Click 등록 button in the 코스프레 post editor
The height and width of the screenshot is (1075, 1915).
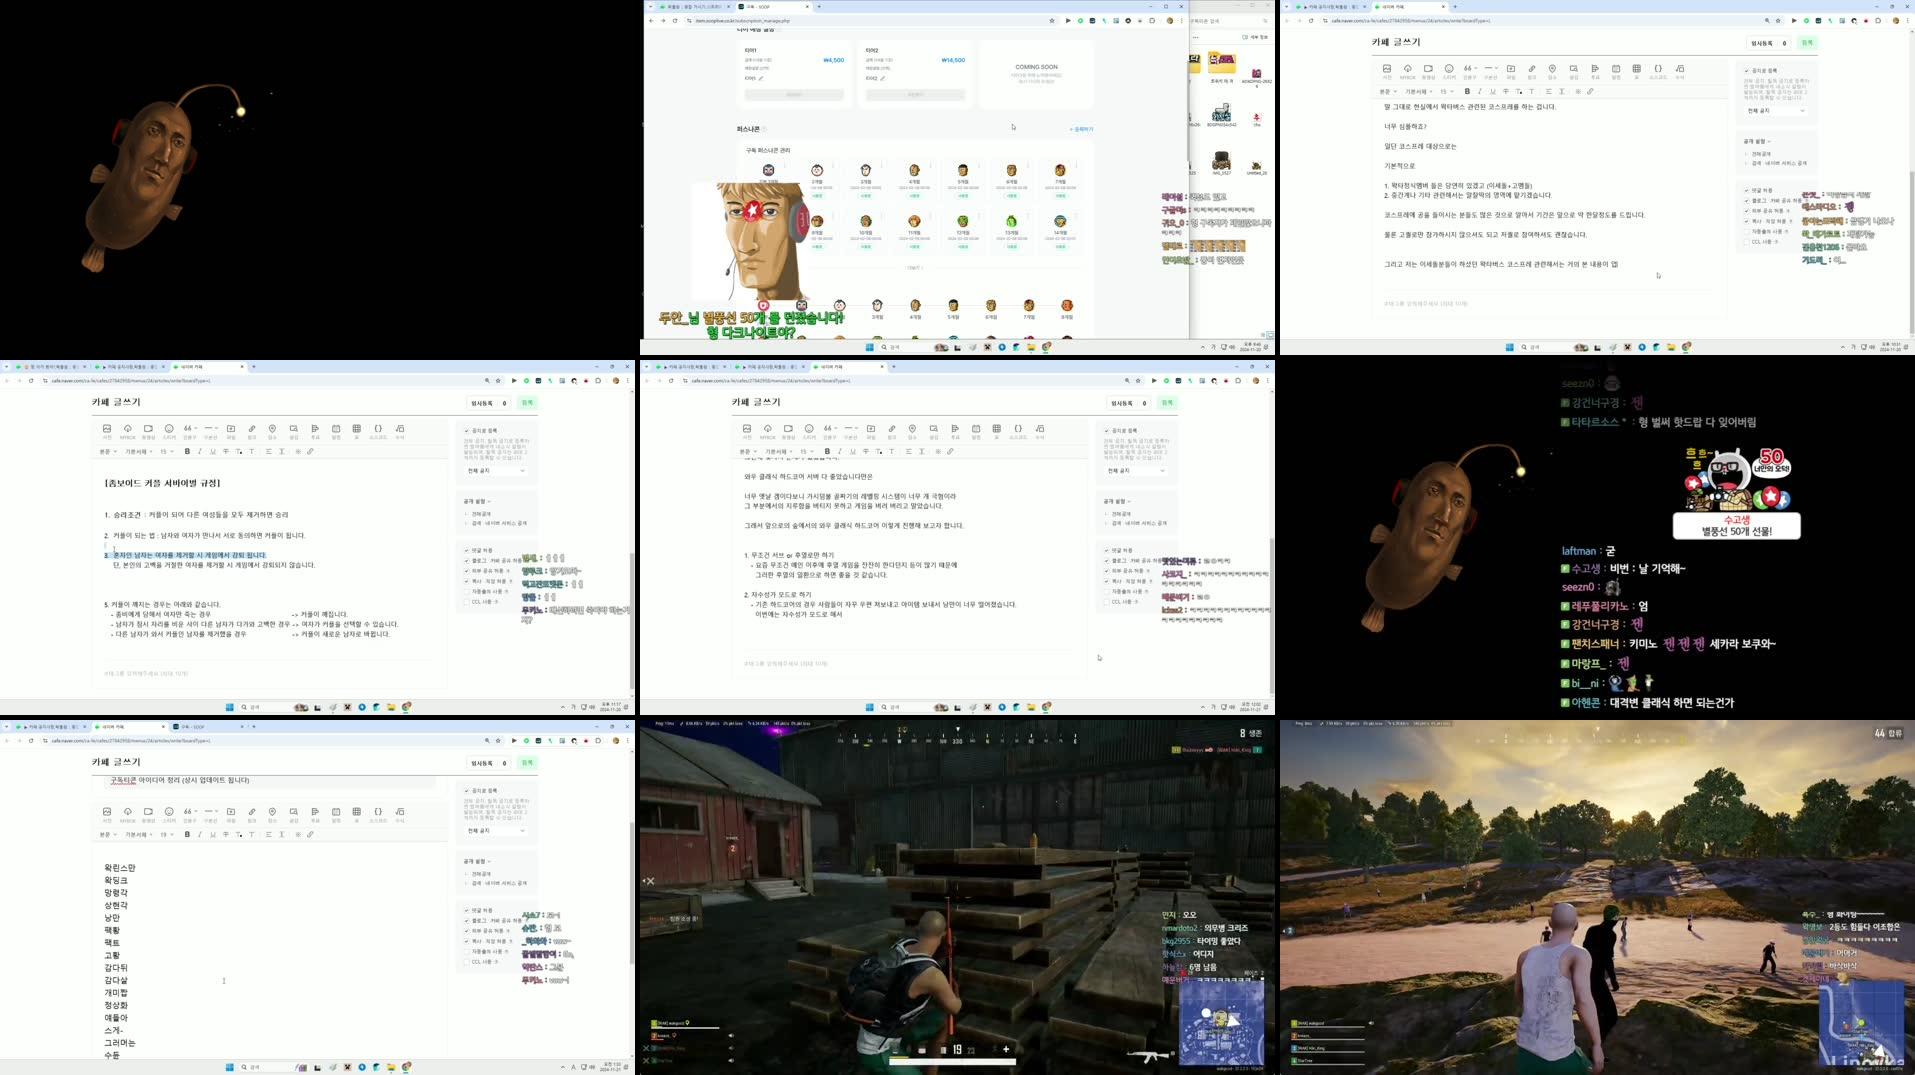[x=1807, y=43]
